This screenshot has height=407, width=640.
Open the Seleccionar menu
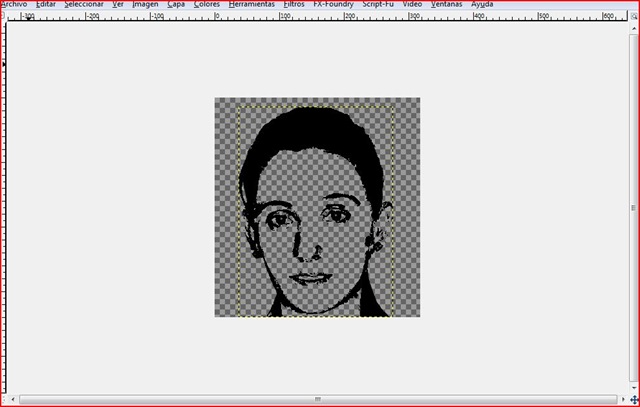tap(84, 4)
